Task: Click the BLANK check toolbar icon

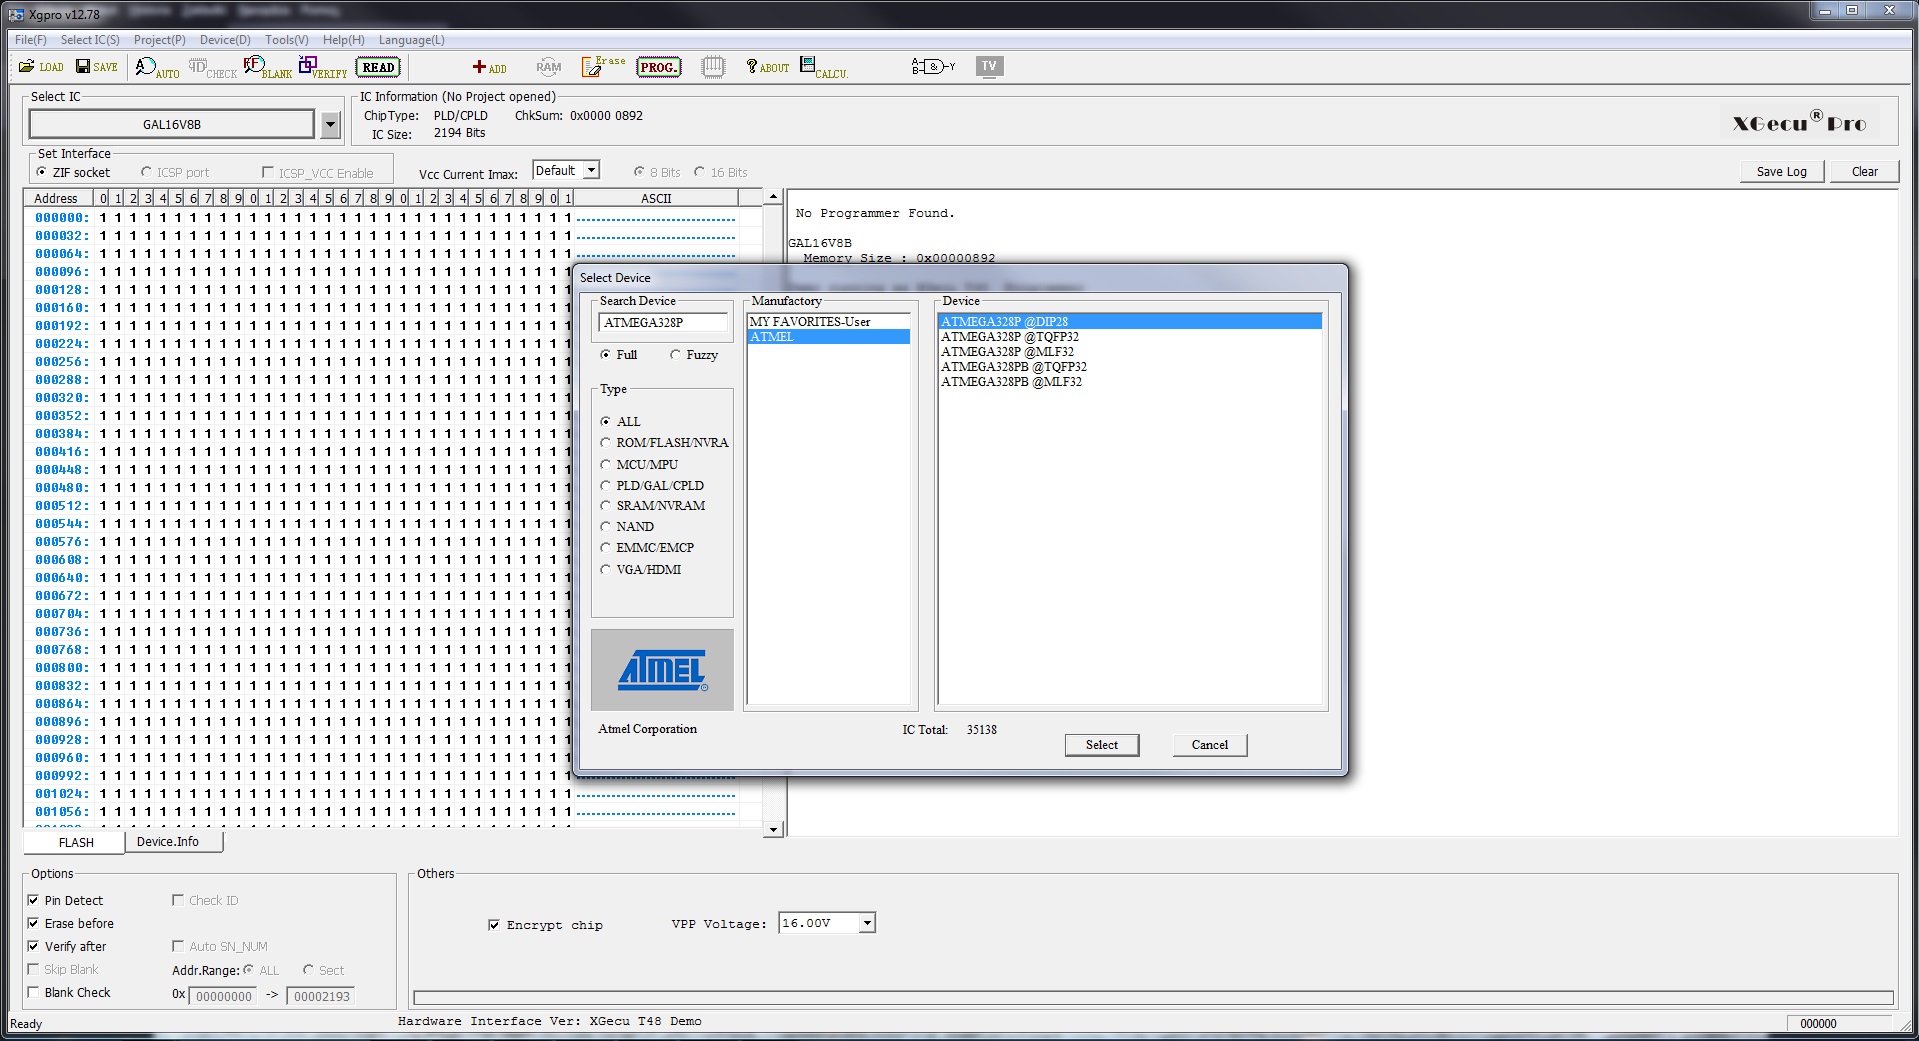Action: [267, 67]
